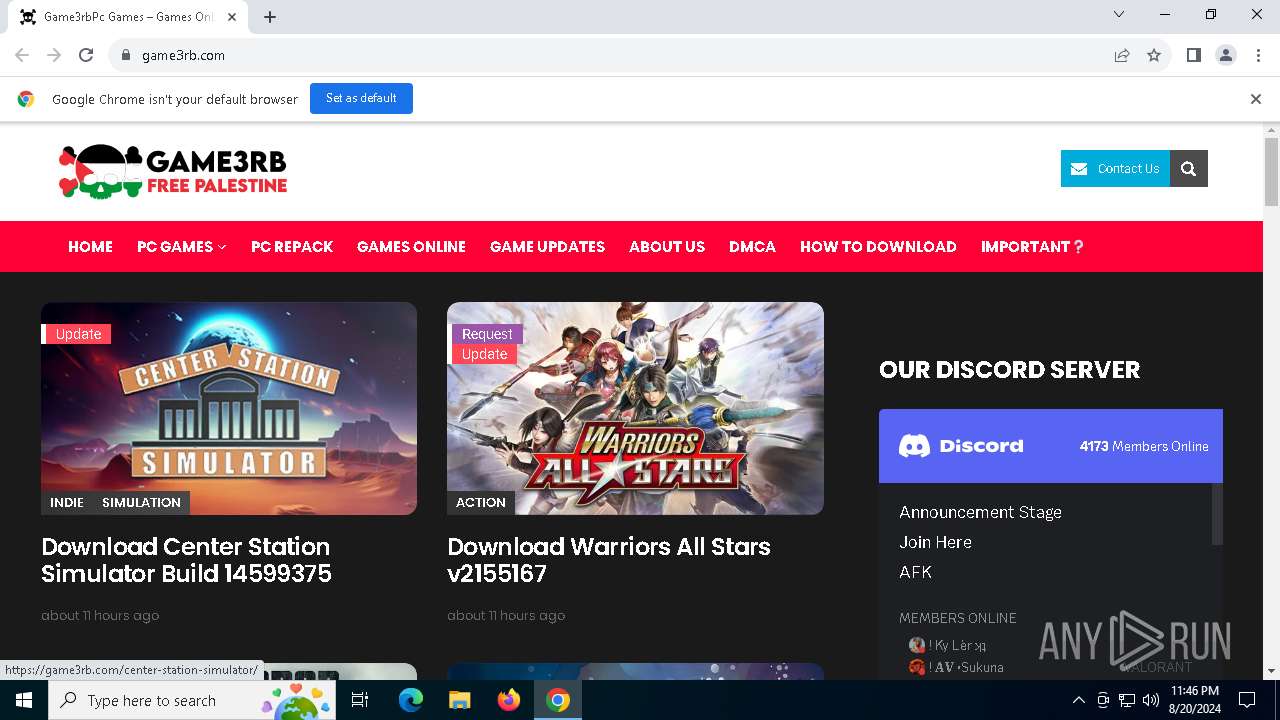This screenshot has height=720, width=1280.
Task: Open the tab search chevron
Action: pos(1119,14)
